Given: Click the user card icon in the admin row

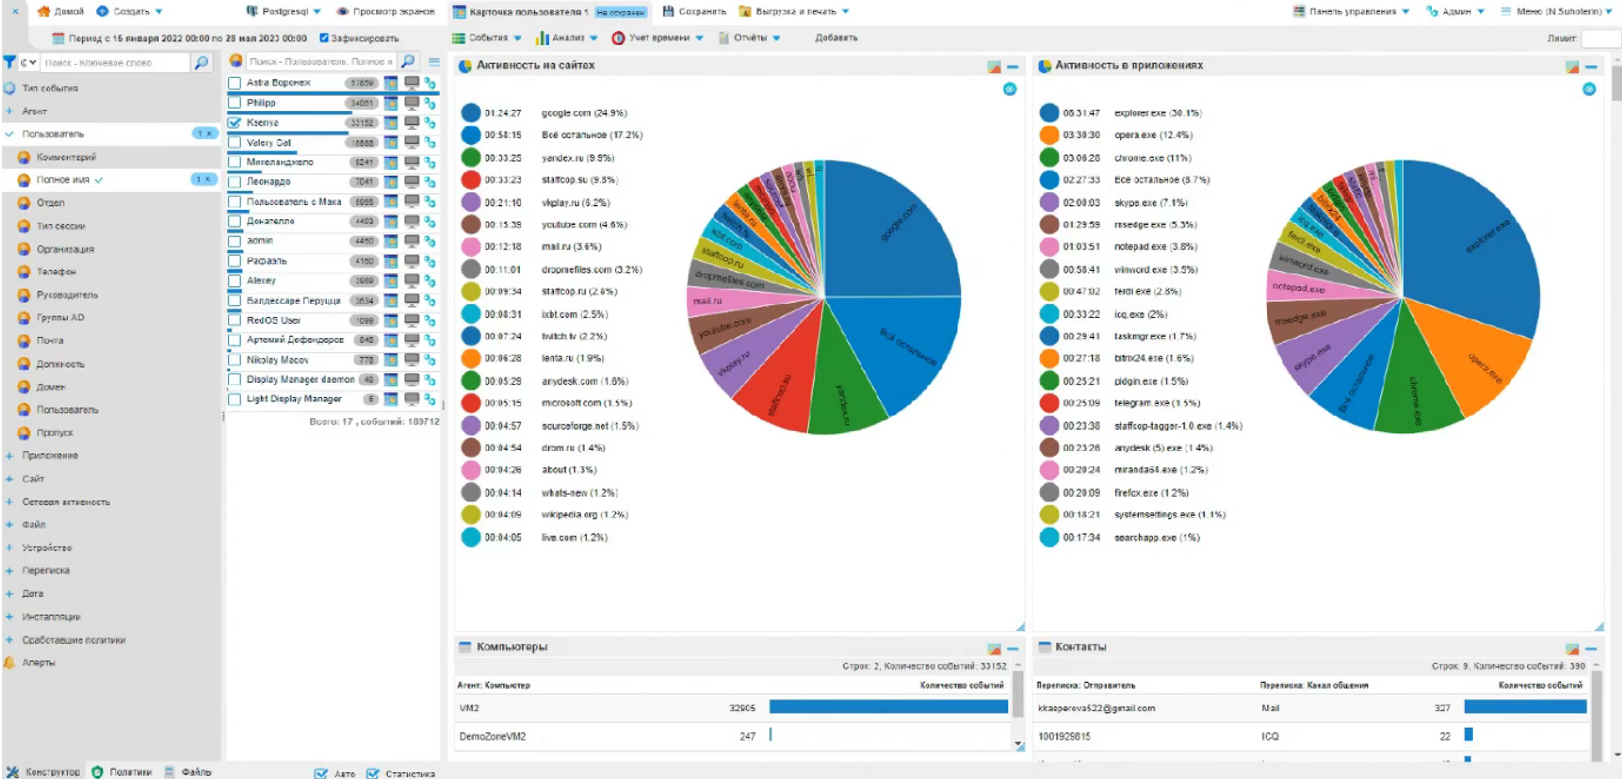Looking at the screenshot, I should (x=391, y=241).
